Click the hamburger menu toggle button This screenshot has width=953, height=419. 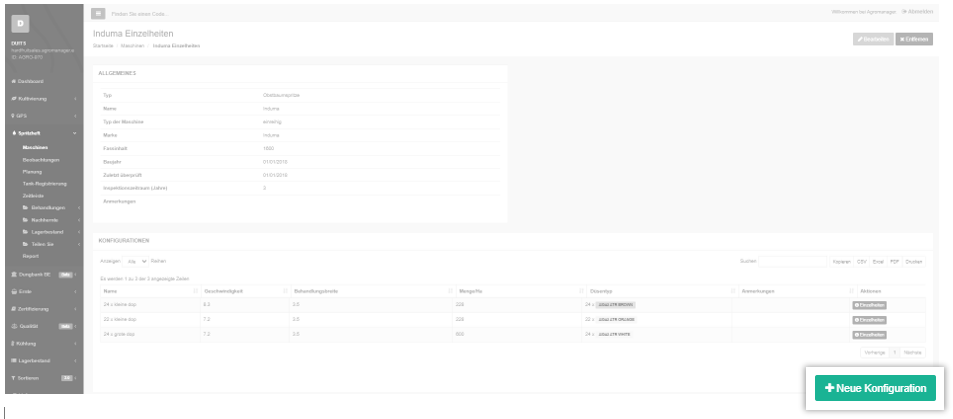click(98, 13)
